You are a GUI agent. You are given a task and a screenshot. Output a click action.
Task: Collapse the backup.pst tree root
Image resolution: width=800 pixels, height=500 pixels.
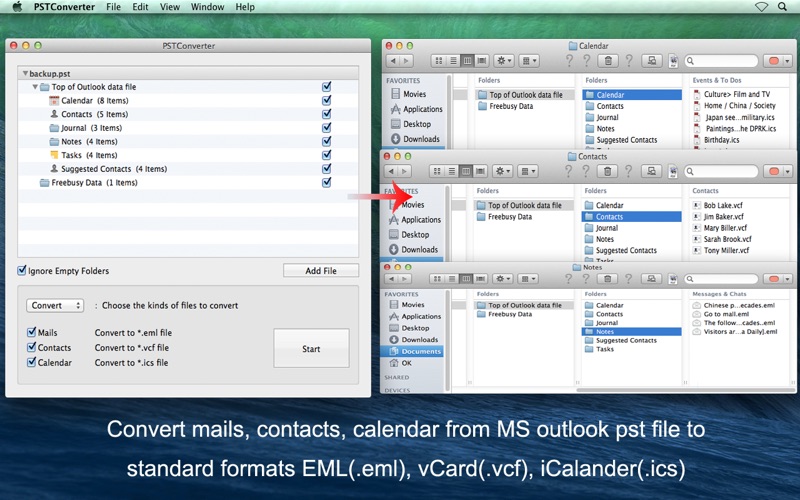click(x=25, y=73)
